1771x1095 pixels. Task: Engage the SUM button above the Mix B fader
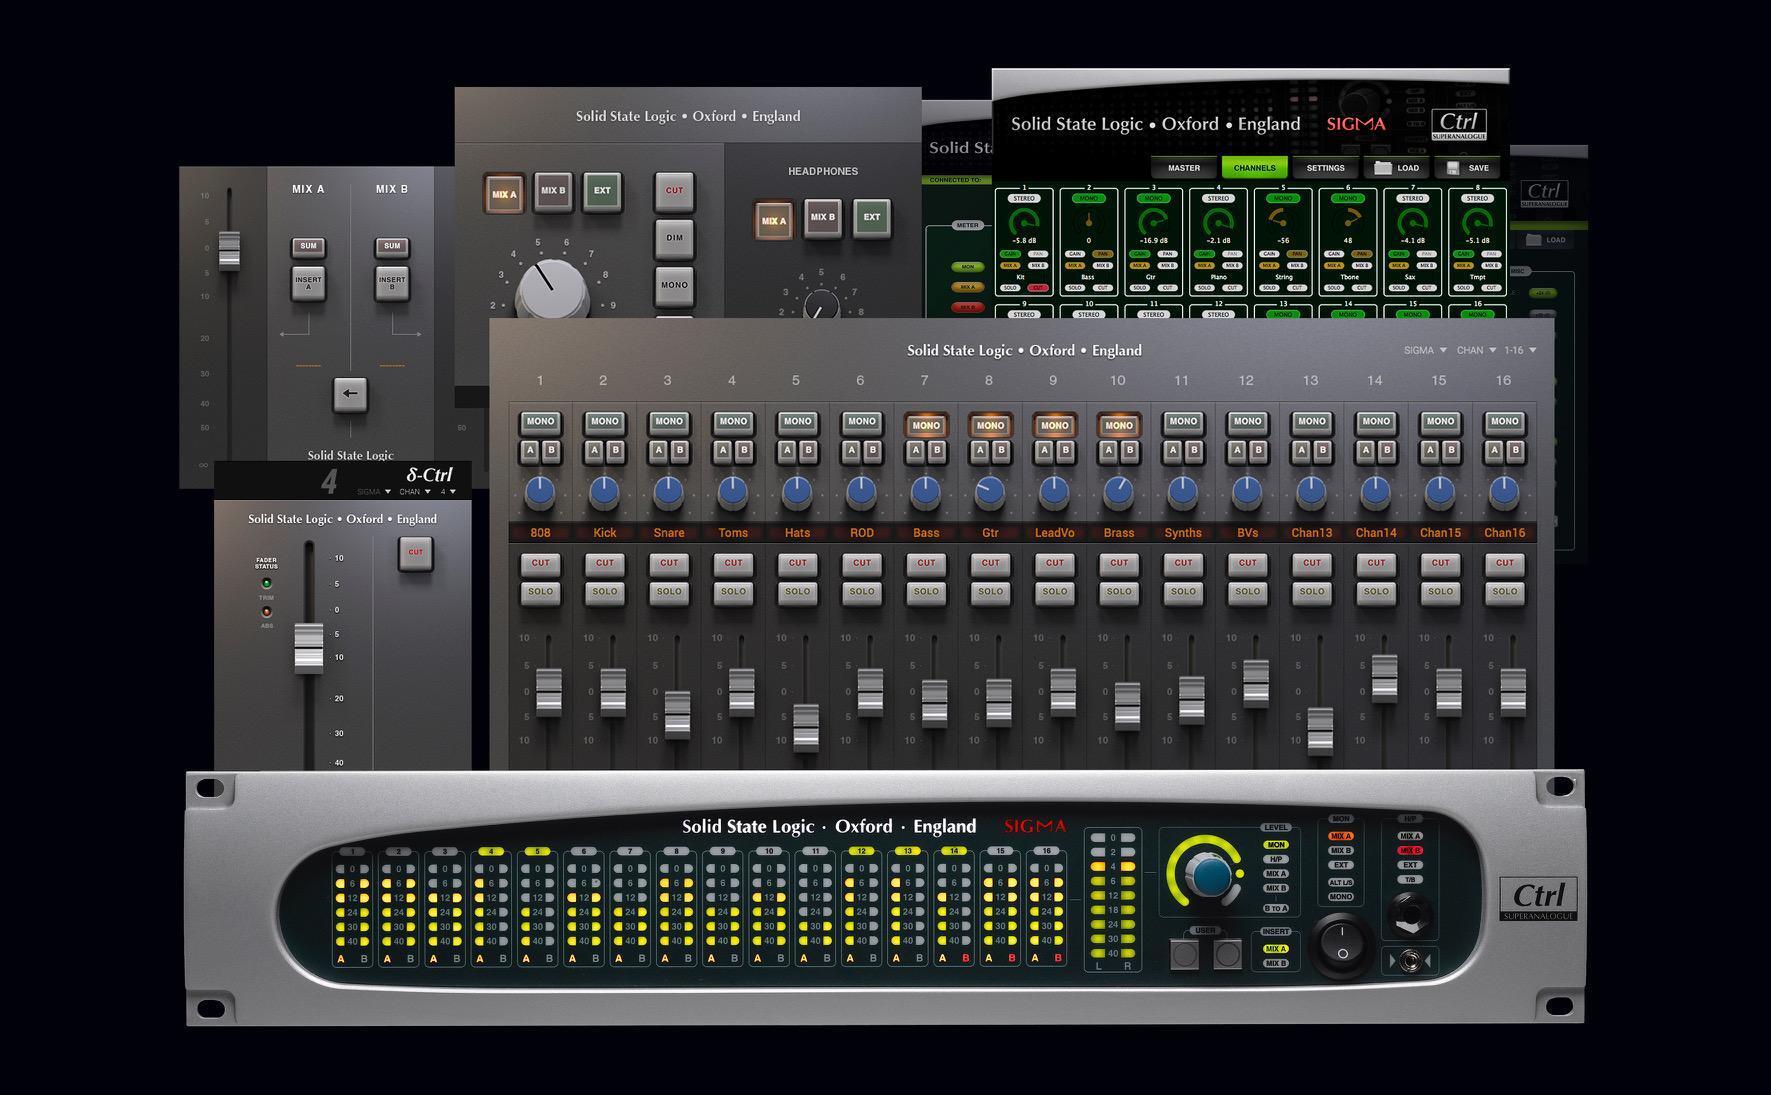pyautogui.click(x=390, y=245)
